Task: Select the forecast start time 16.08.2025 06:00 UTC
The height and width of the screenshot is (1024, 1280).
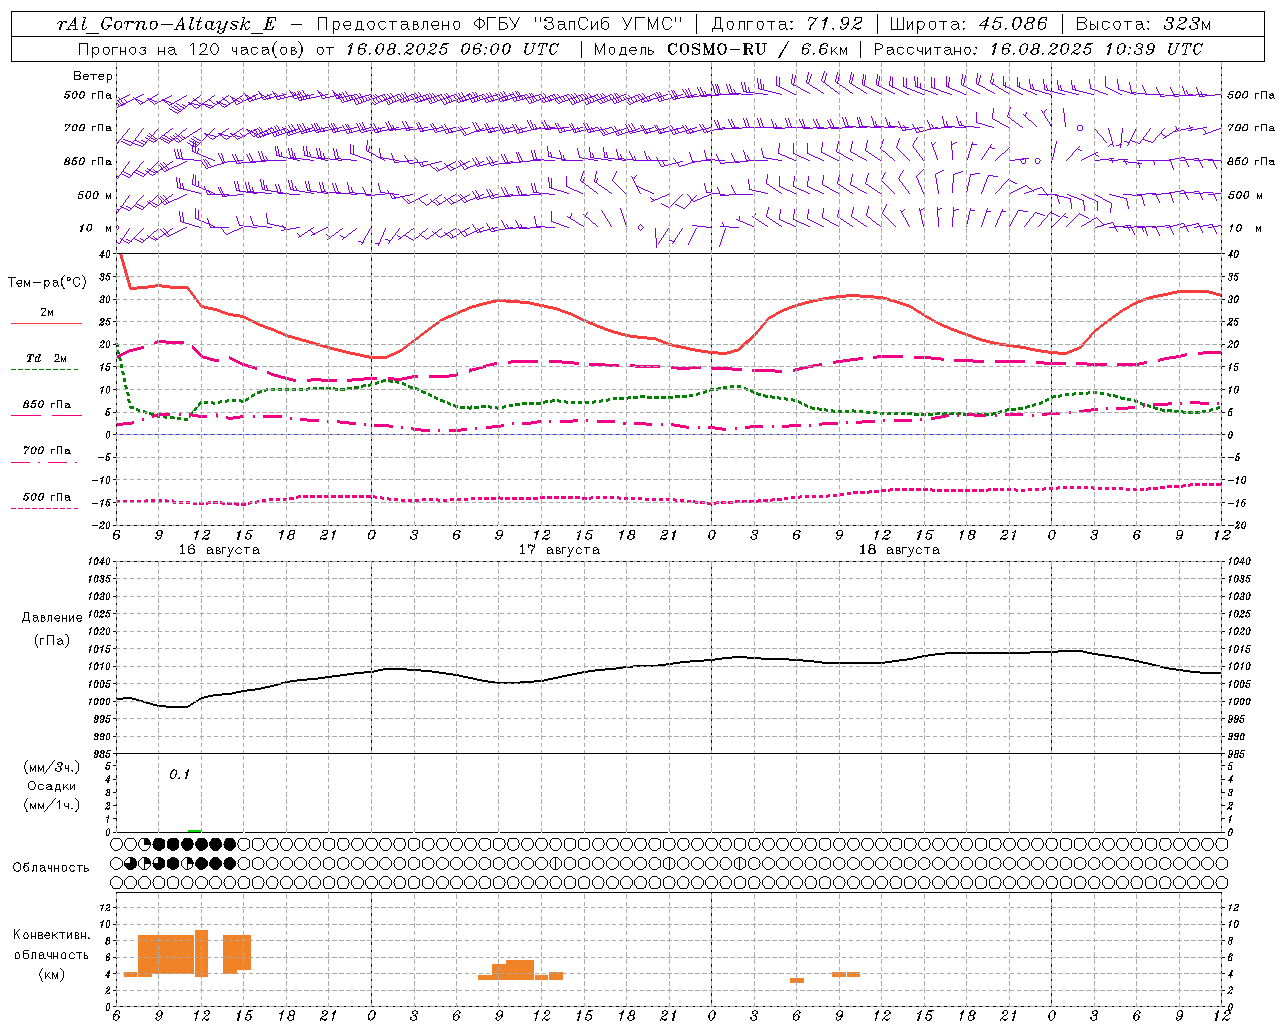Action: [452, 49]
